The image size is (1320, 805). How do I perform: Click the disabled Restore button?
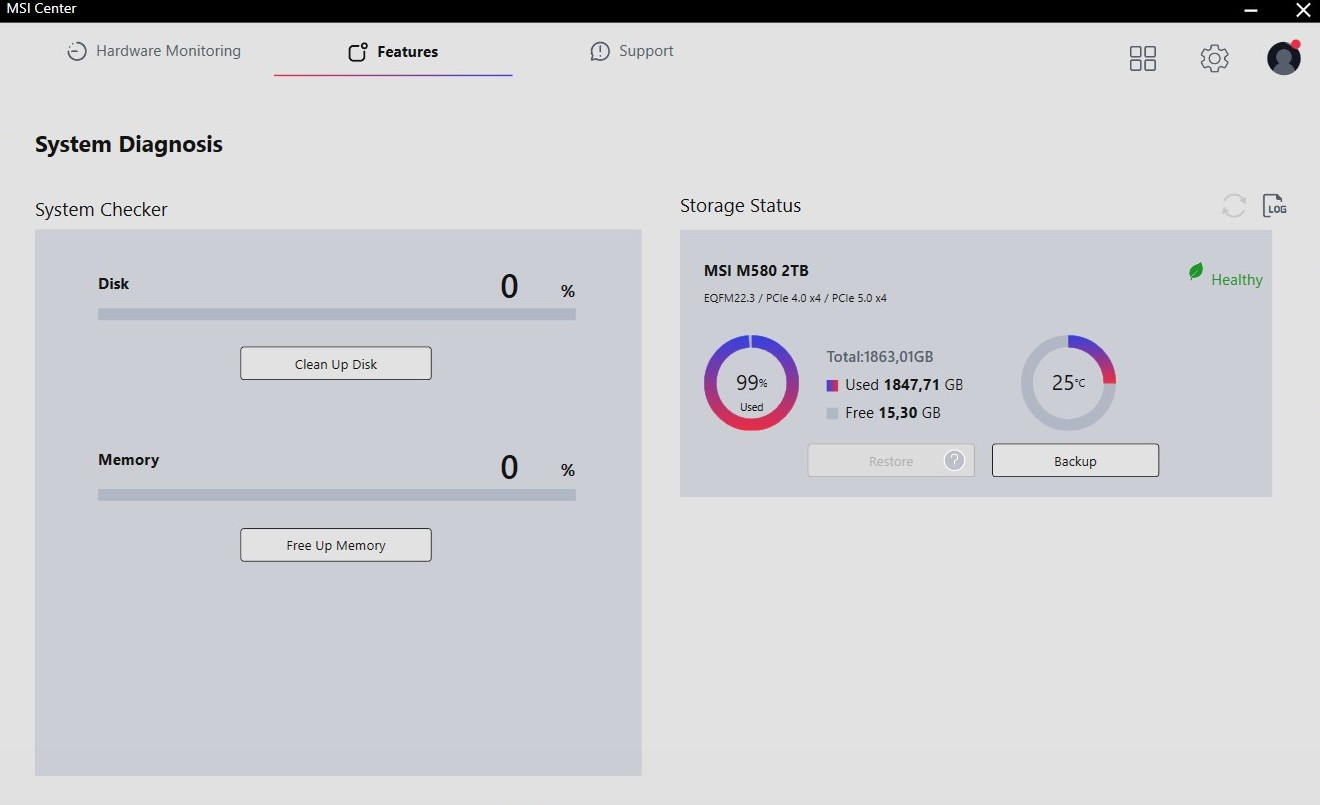pyautogui.click(x=891, y=460)
